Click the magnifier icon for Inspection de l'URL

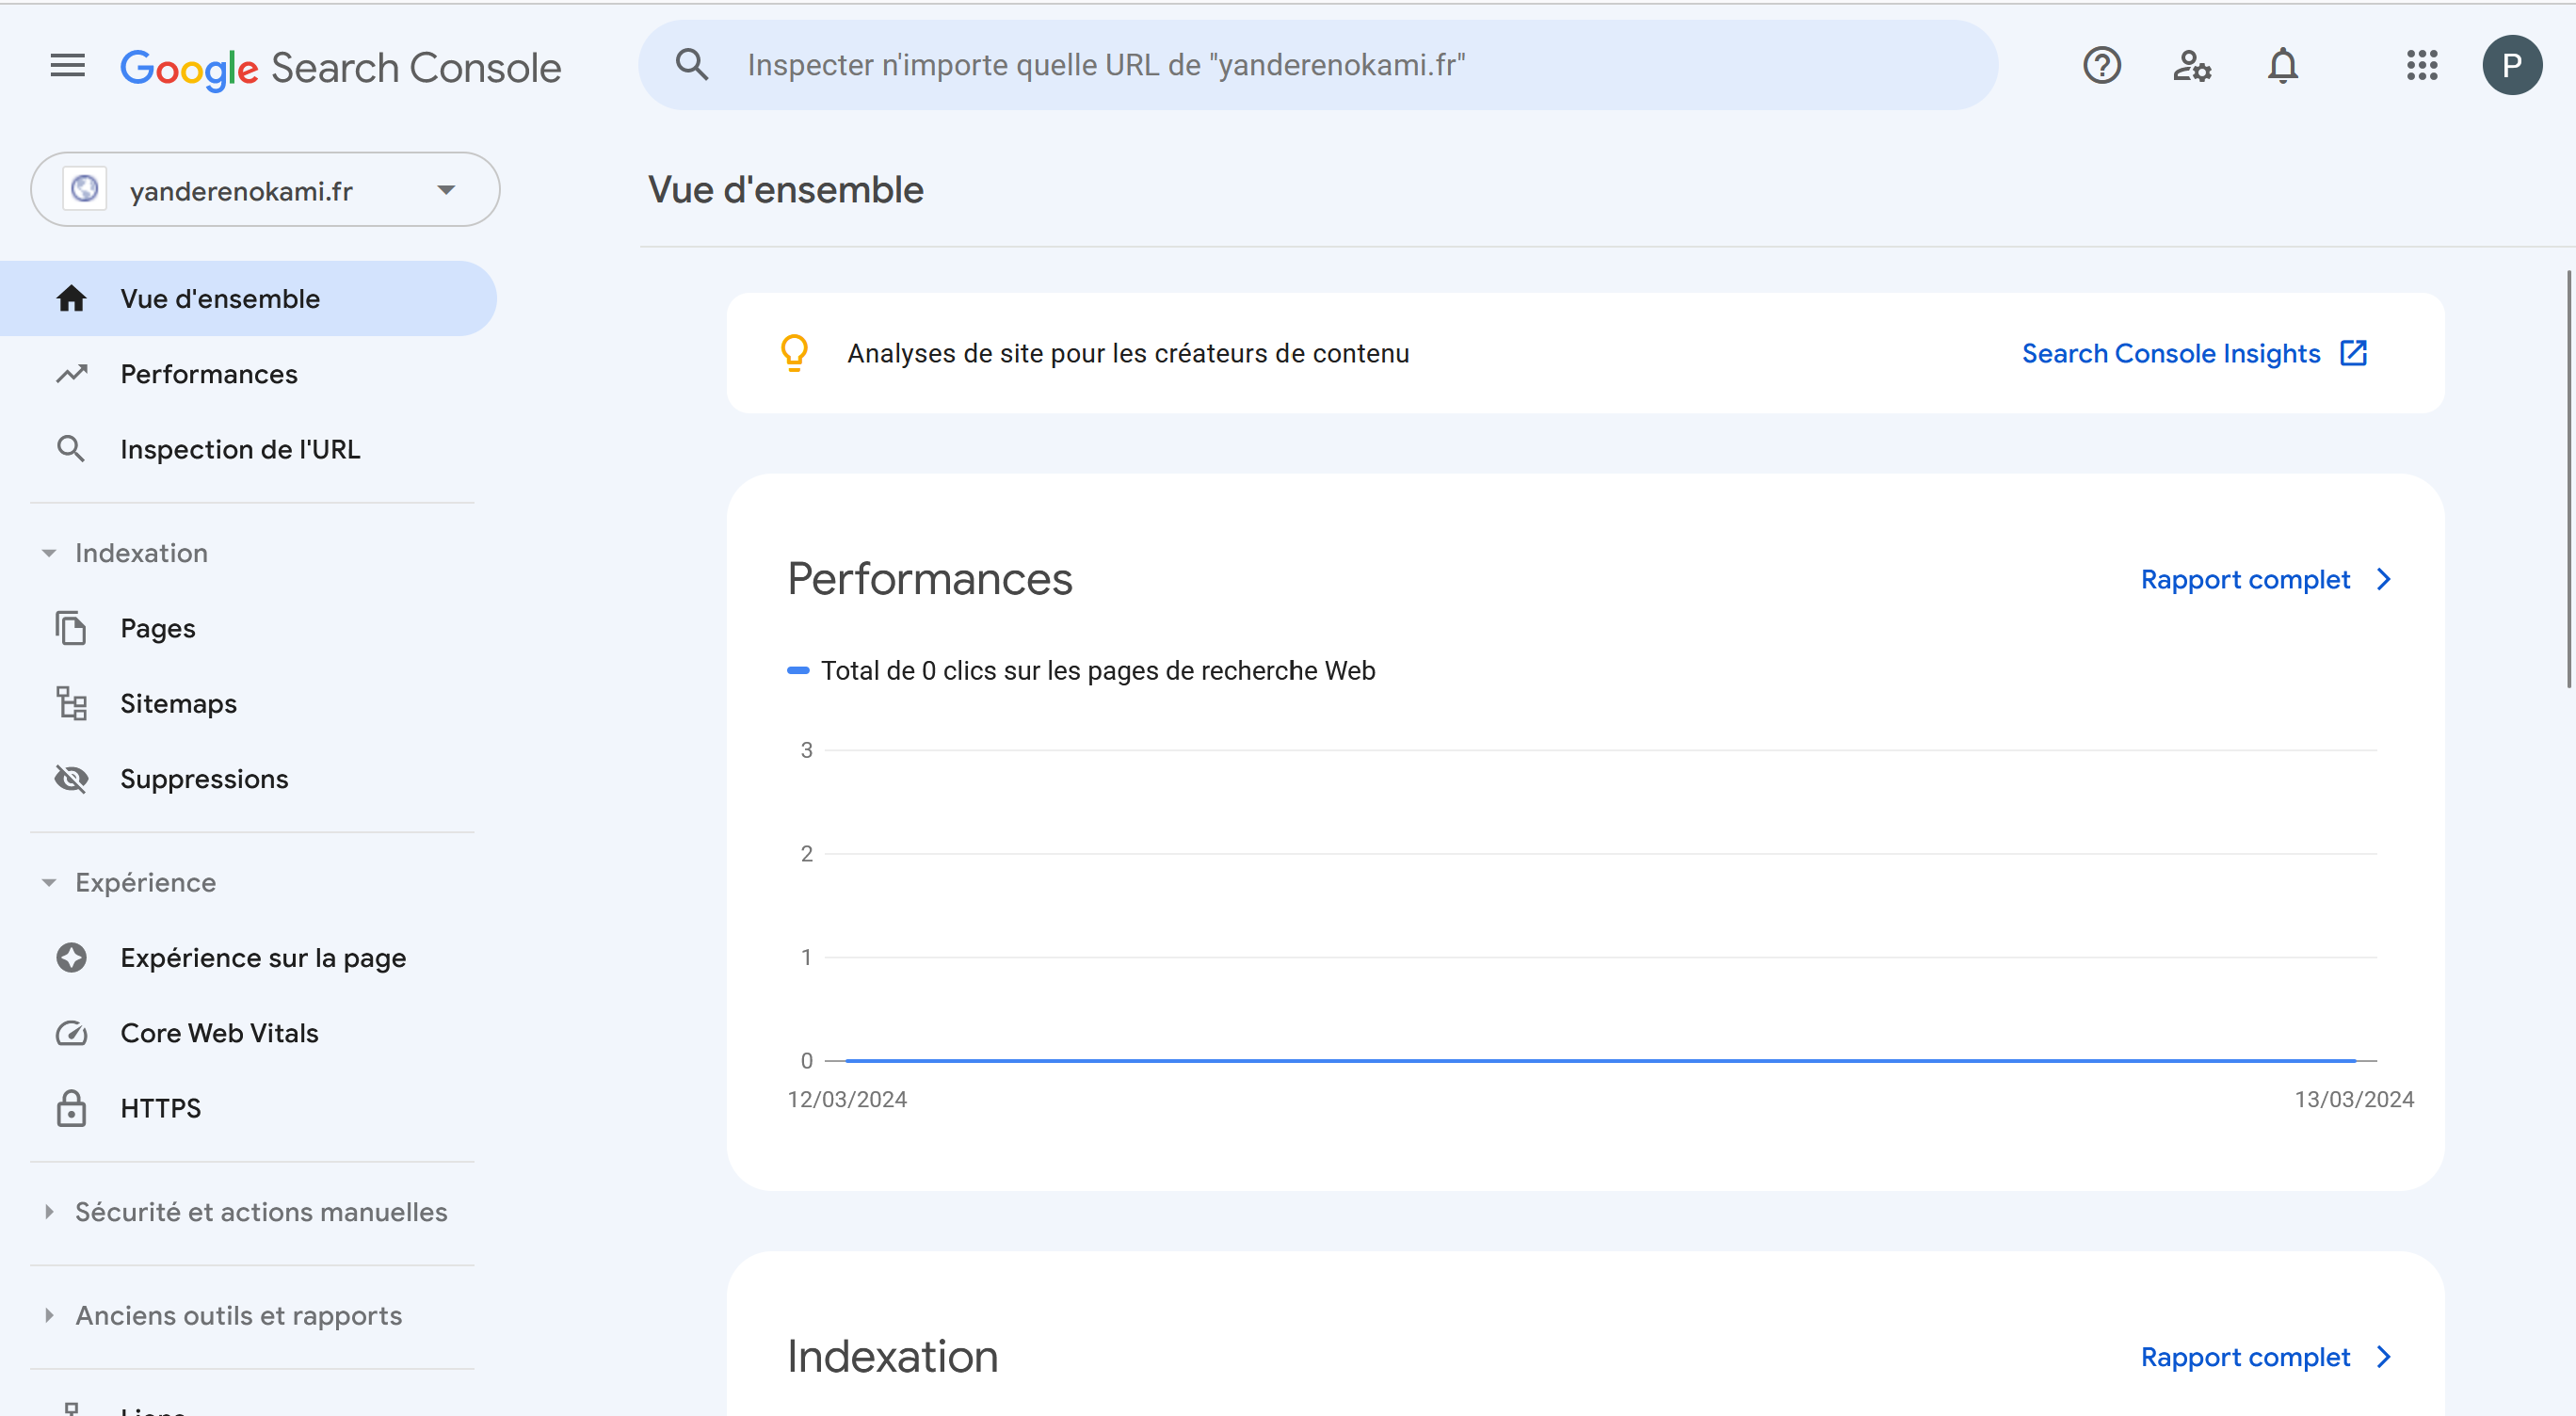coord(71,449)
